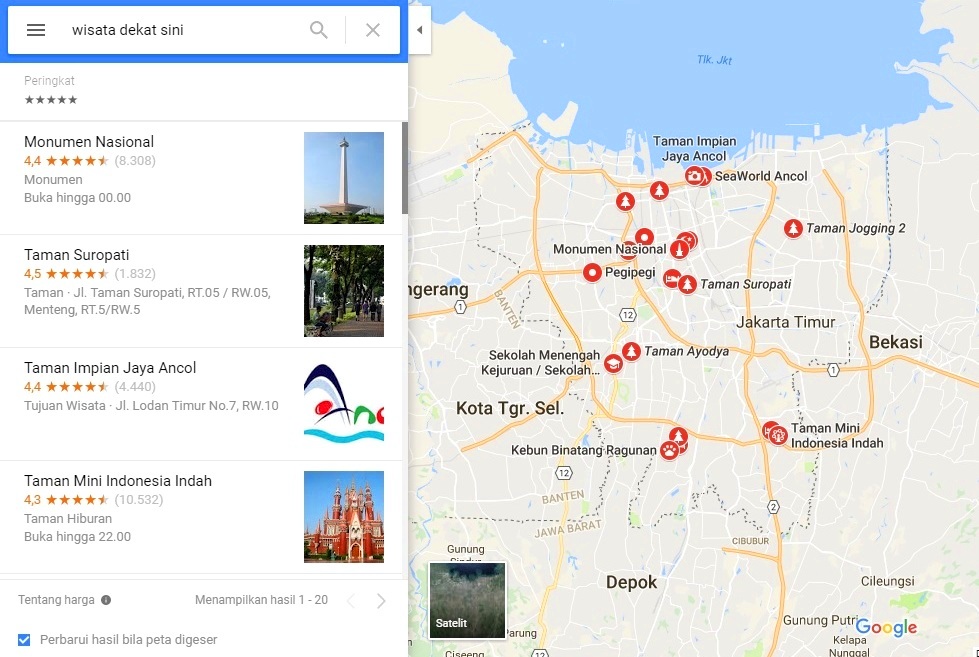Image resolution: width=979 pixels, height=657 pixels.
Task: View the Taman Mini red castle thumbnail
Action: point(344,517)
